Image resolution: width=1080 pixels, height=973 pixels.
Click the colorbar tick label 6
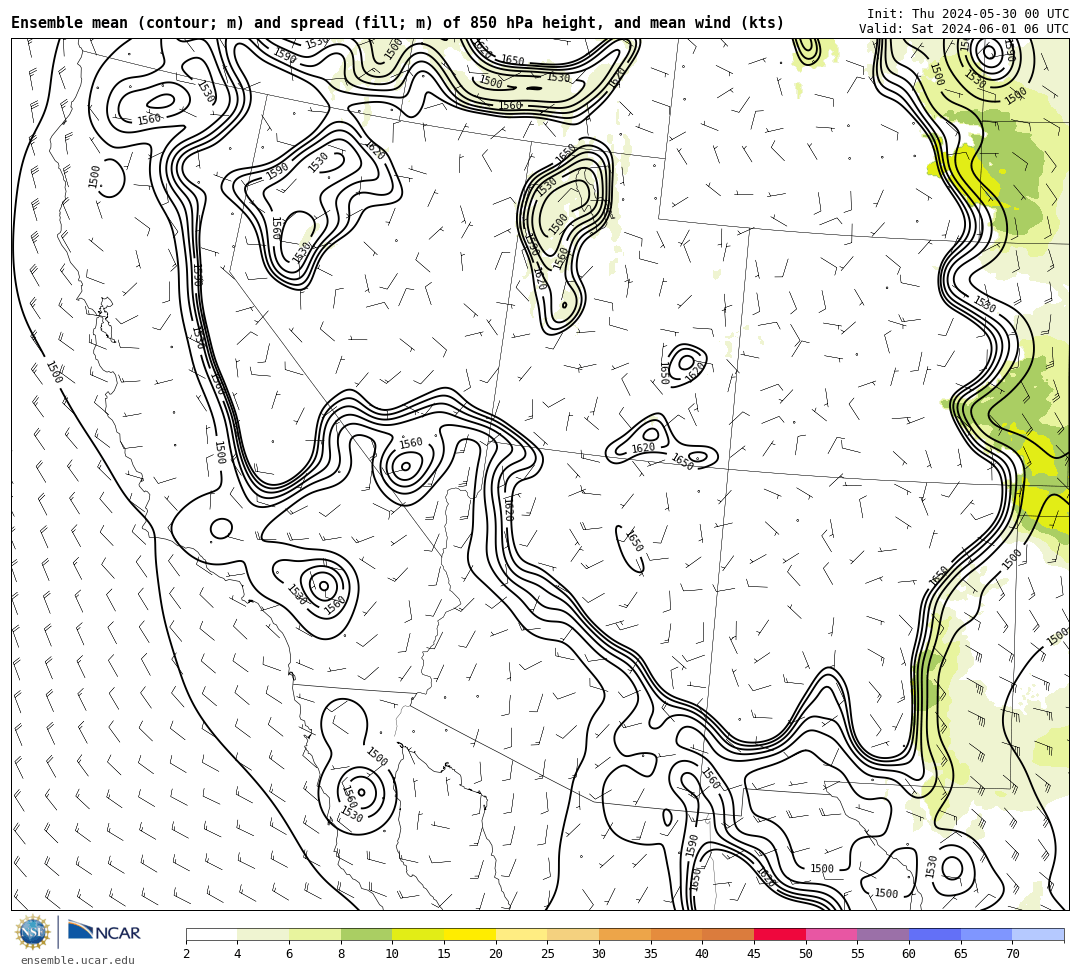tap(289, 954)
